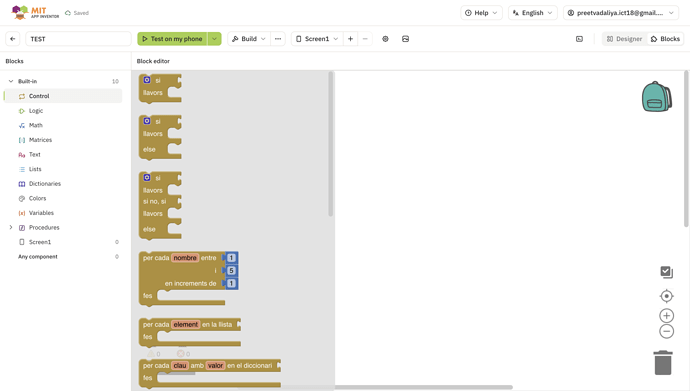Screen dimensions: 690x391
Task: Switch to the Designer view
Action: 624,39
